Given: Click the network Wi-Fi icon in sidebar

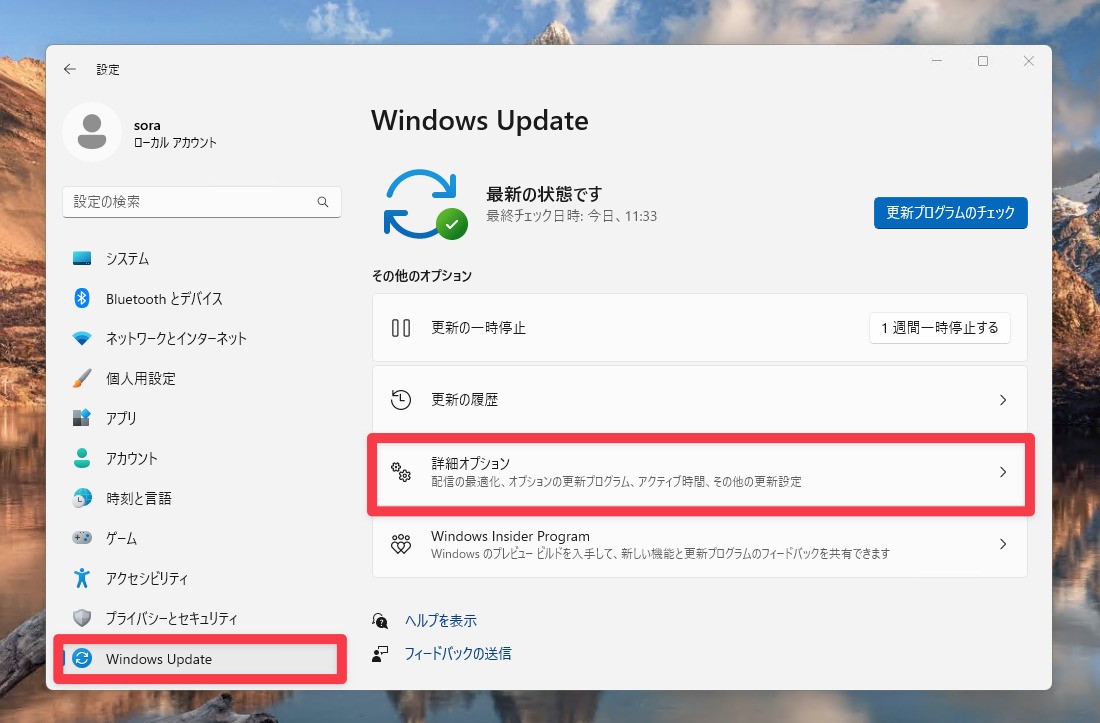Looking at the screenshot, I should pyautogui.click(x=82, y=338).
